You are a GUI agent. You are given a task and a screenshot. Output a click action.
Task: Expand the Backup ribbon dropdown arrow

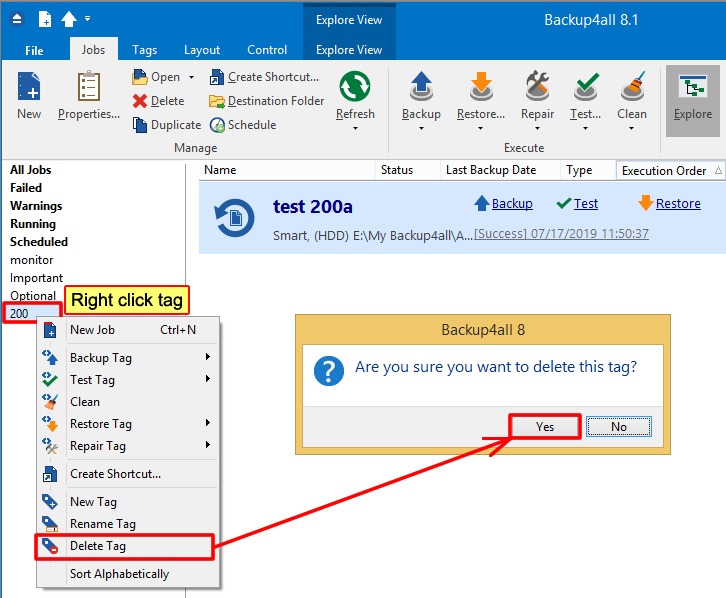421,129
